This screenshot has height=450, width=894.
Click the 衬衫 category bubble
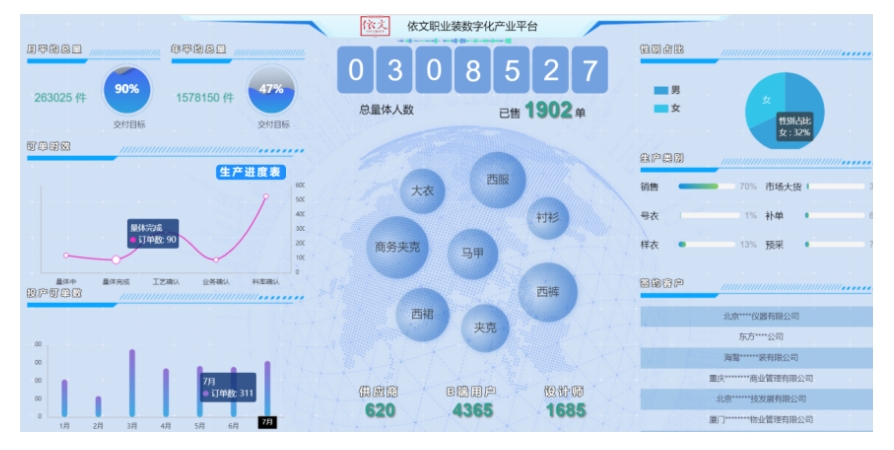[548, 217]
